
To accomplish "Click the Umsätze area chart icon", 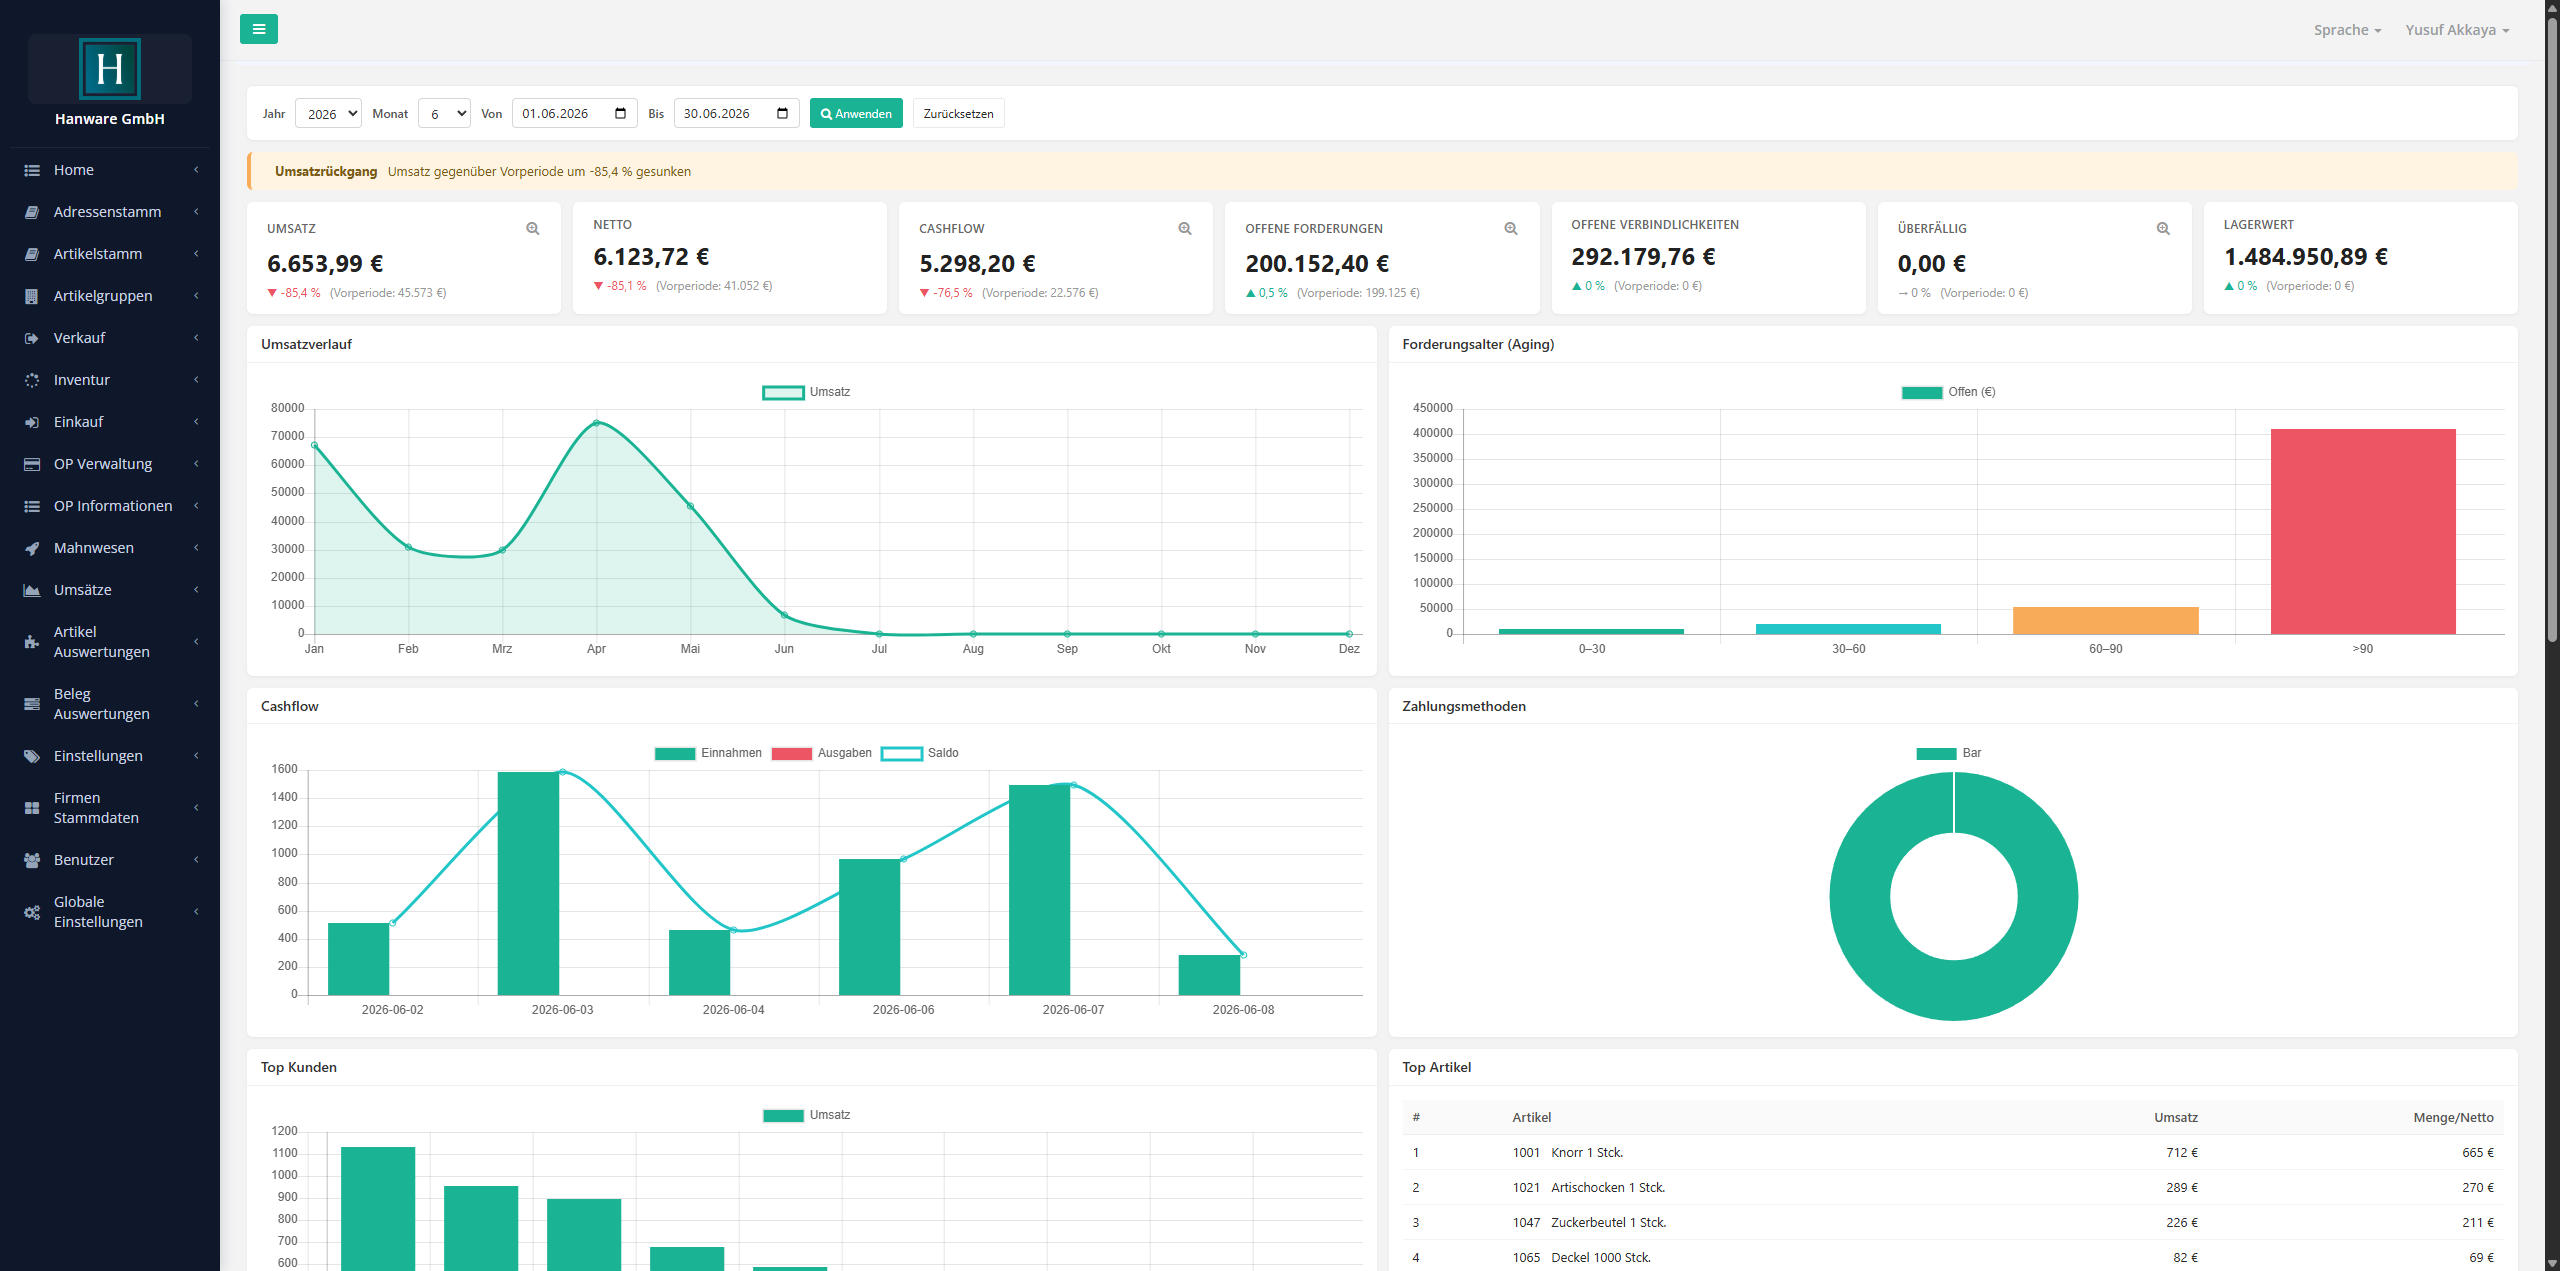I will point(32,590).
